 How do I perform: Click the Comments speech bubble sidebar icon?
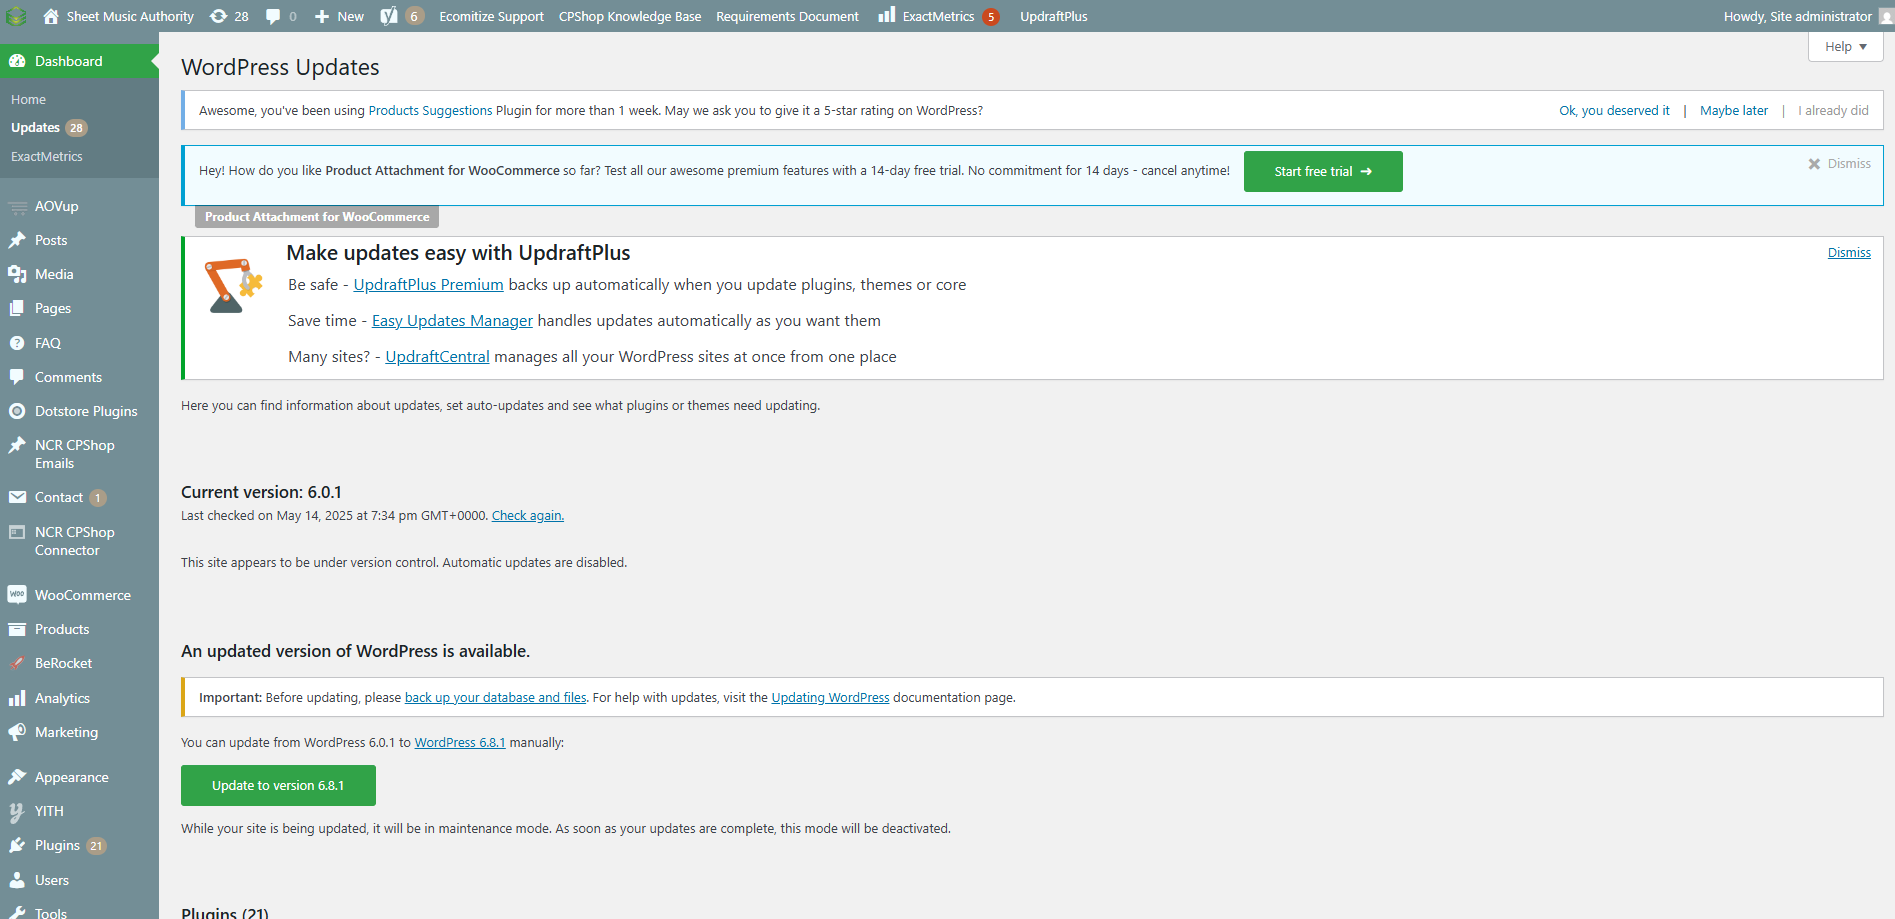pos(17,377)
